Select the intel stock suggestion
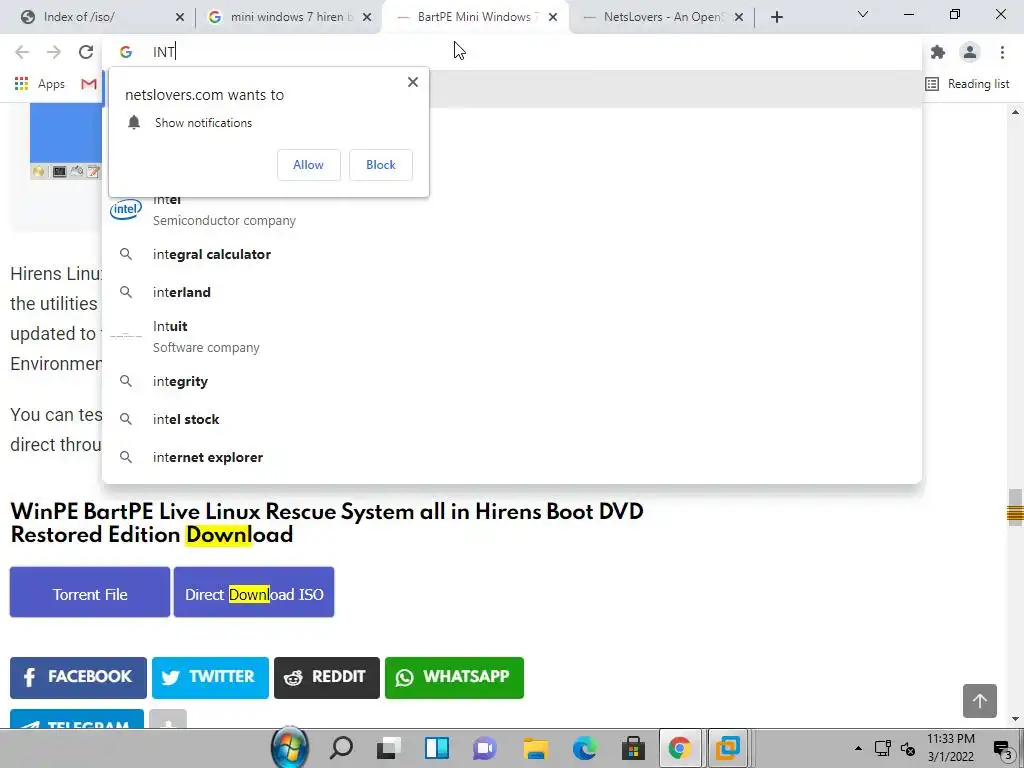This screenshot has width=1024, height=768. pyautogui.click(x=511, y=419)
